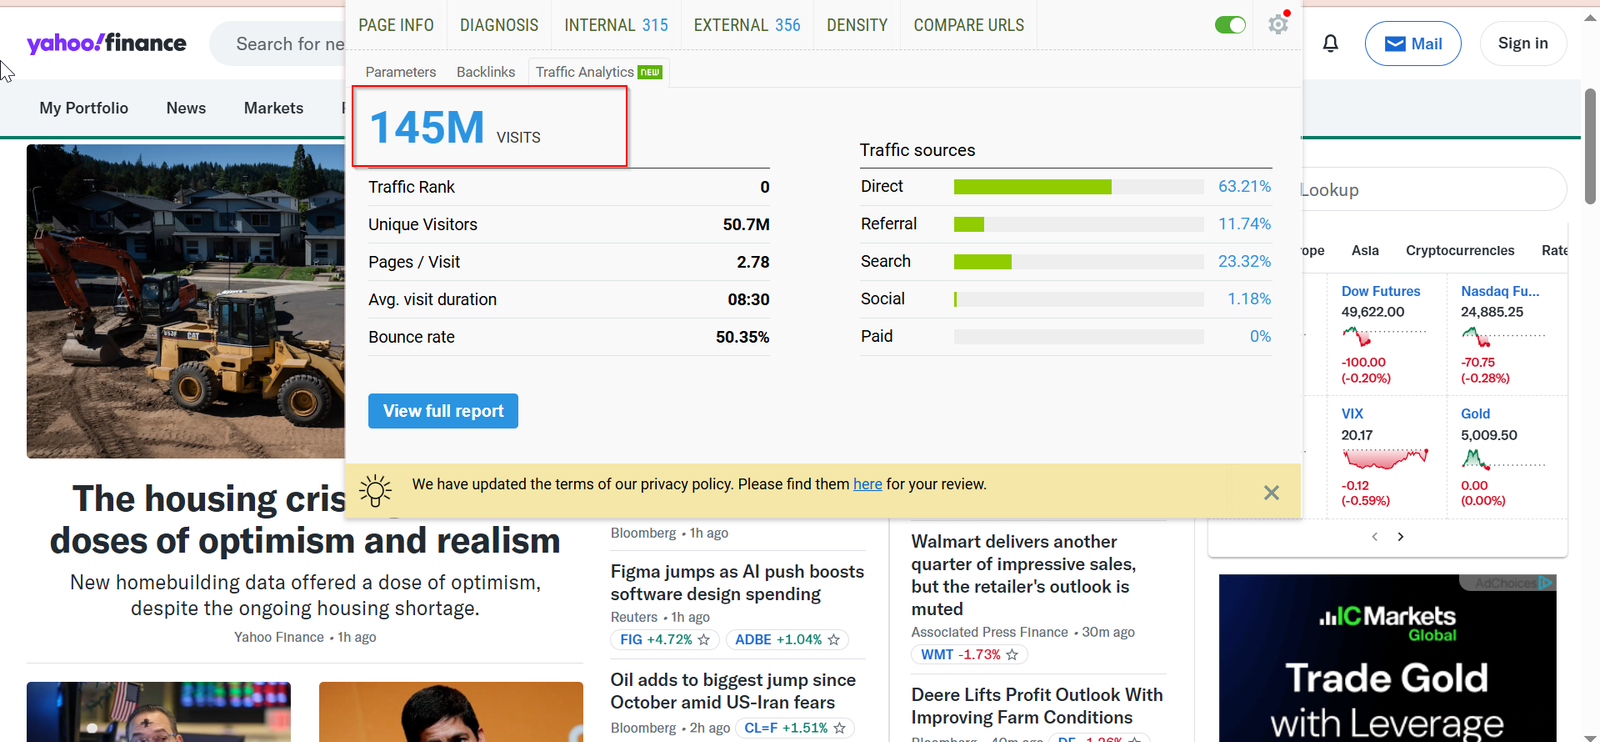
Task: Select the Backlinks sub-tab
Action: (486, 72)
